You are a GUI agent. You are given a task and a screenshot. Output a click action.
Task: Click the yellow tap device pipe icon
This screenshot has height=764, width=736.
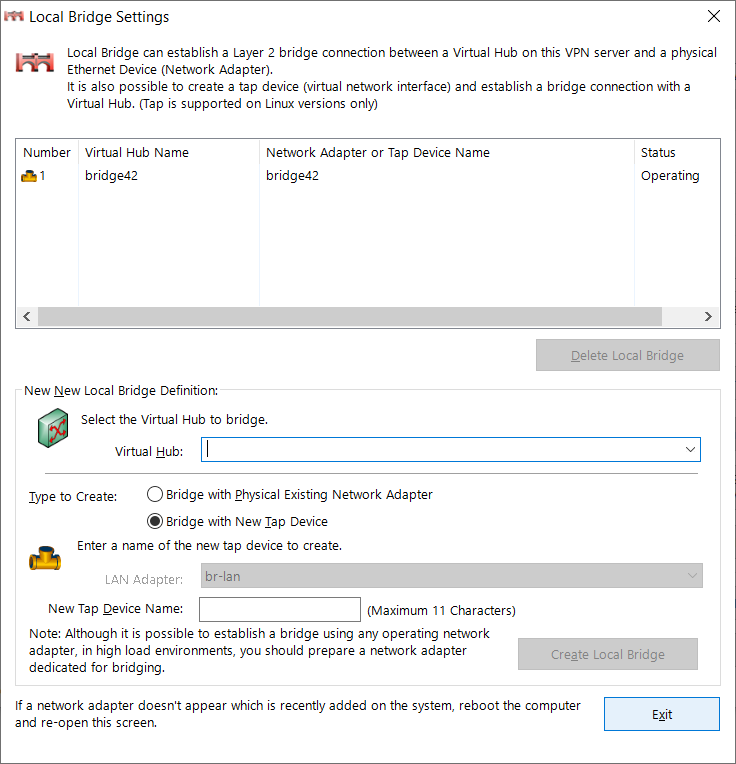[x=44, y=559]
